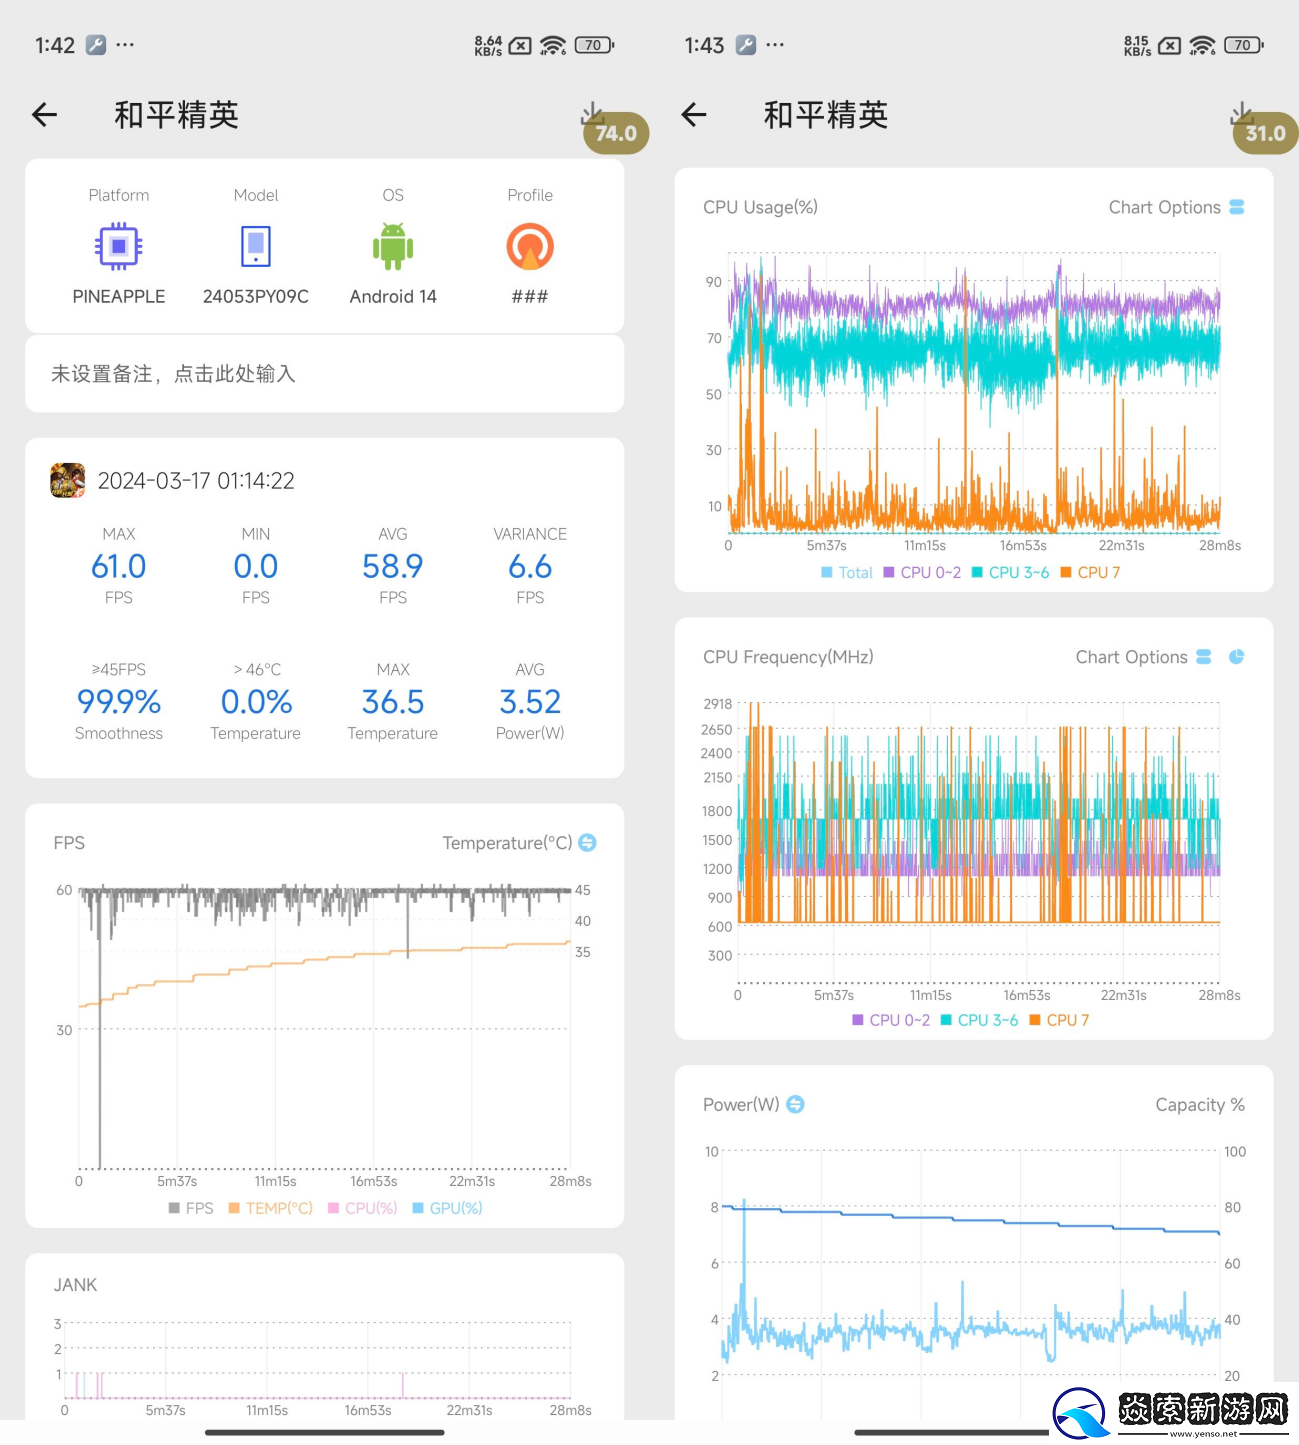The width and height of the screenshot is (1299, 1445).
Task: Tap the 74.0 floating badge
Action: (x=616, y=133)
